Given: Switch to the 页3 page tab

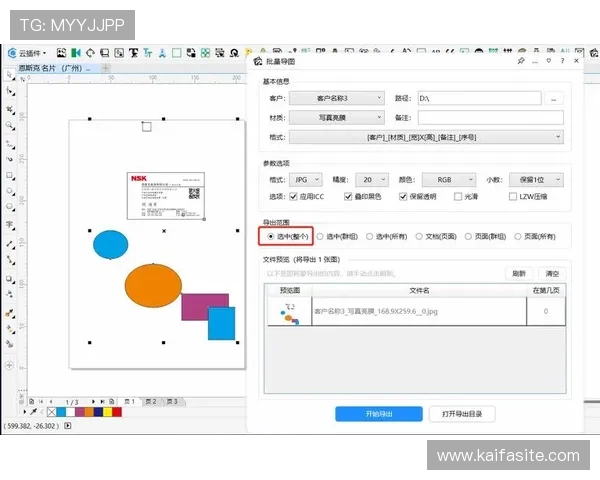Looking at the screenshot, I should (172, 402).
